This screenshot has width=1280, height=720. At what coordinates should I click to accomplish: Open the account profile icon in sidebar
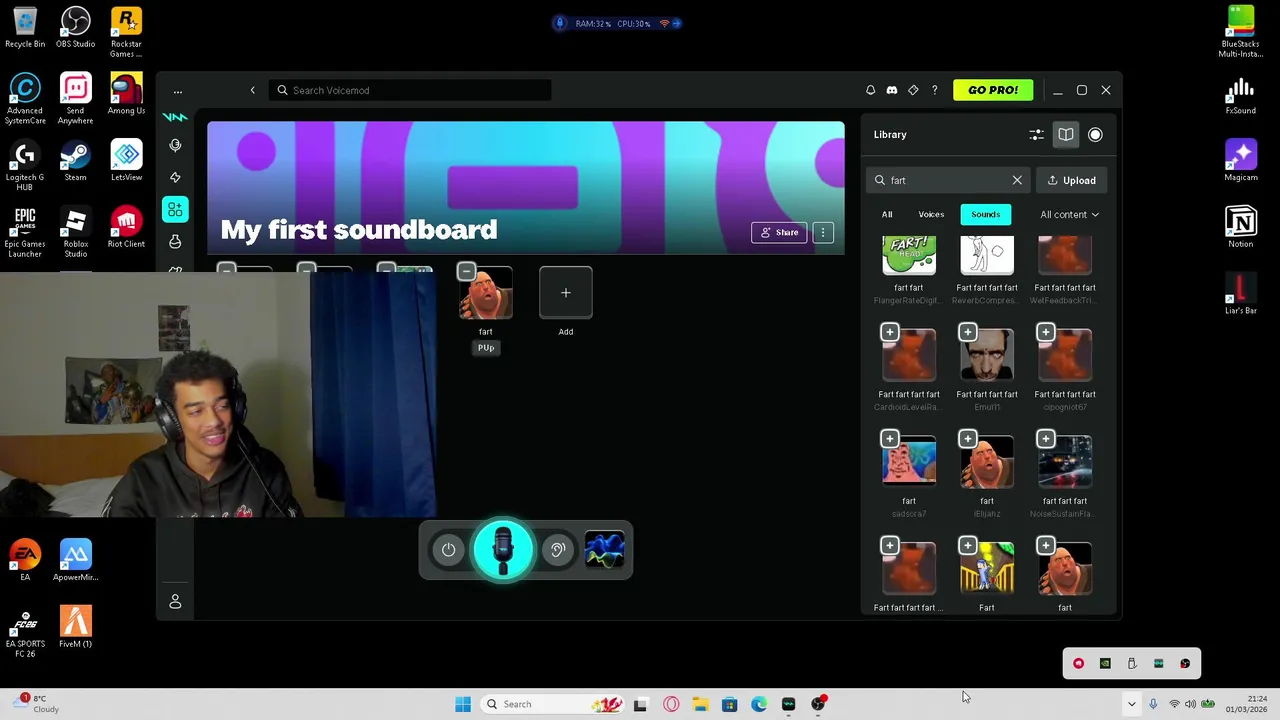click(175, 601)
